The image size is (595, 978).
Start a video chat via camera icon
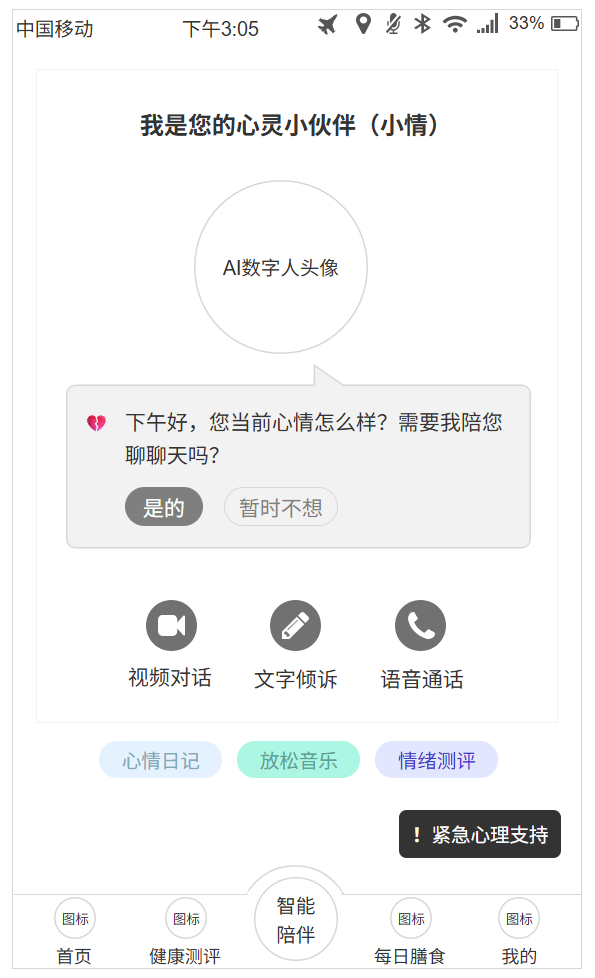pos(171,625)
